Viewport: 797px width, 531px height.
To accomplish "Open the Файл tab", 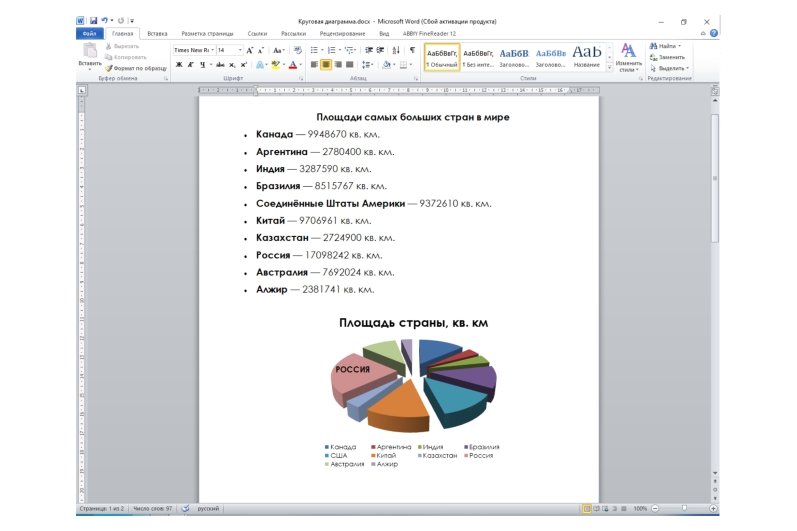I will (x=89, y=34).
